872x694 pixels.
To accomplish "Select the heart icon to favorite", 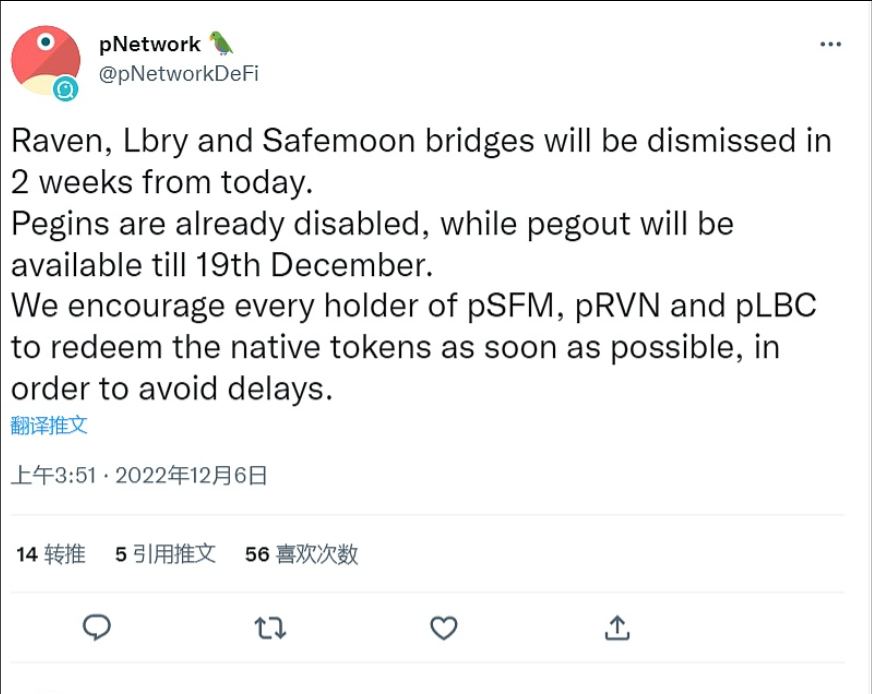I will (443, 629).
